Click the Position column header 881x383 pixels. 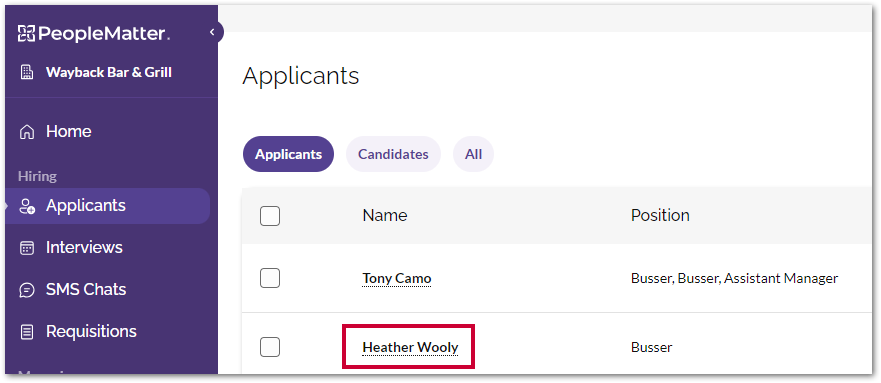[x=660, y=215]
